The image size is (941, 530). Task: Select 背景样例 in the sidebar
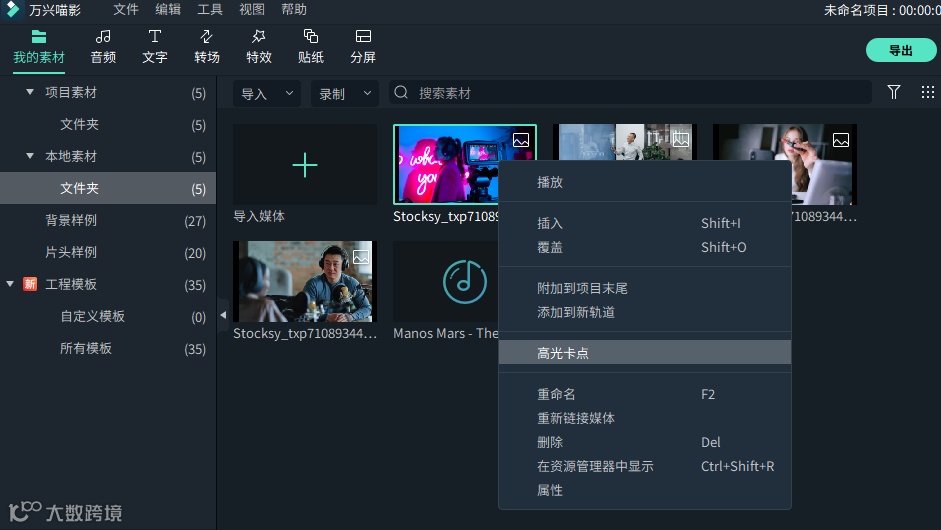click(108, 220)
